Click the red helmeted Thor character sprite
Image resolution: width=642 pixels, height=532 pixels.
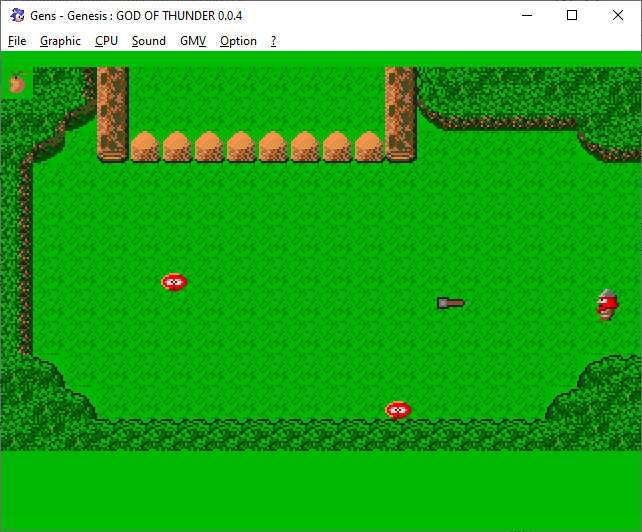pyautogui.click(x=607, y=305)
